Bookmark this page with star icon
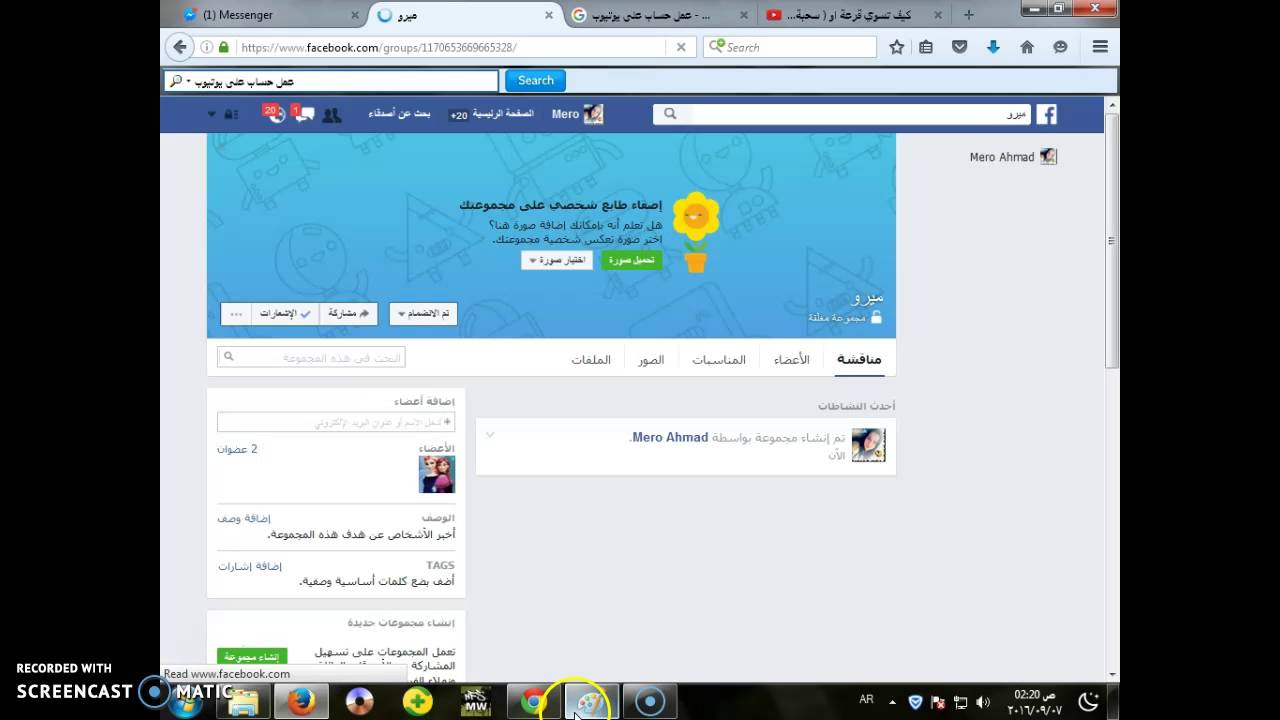 pyautogui.click(x=897, y=47)
